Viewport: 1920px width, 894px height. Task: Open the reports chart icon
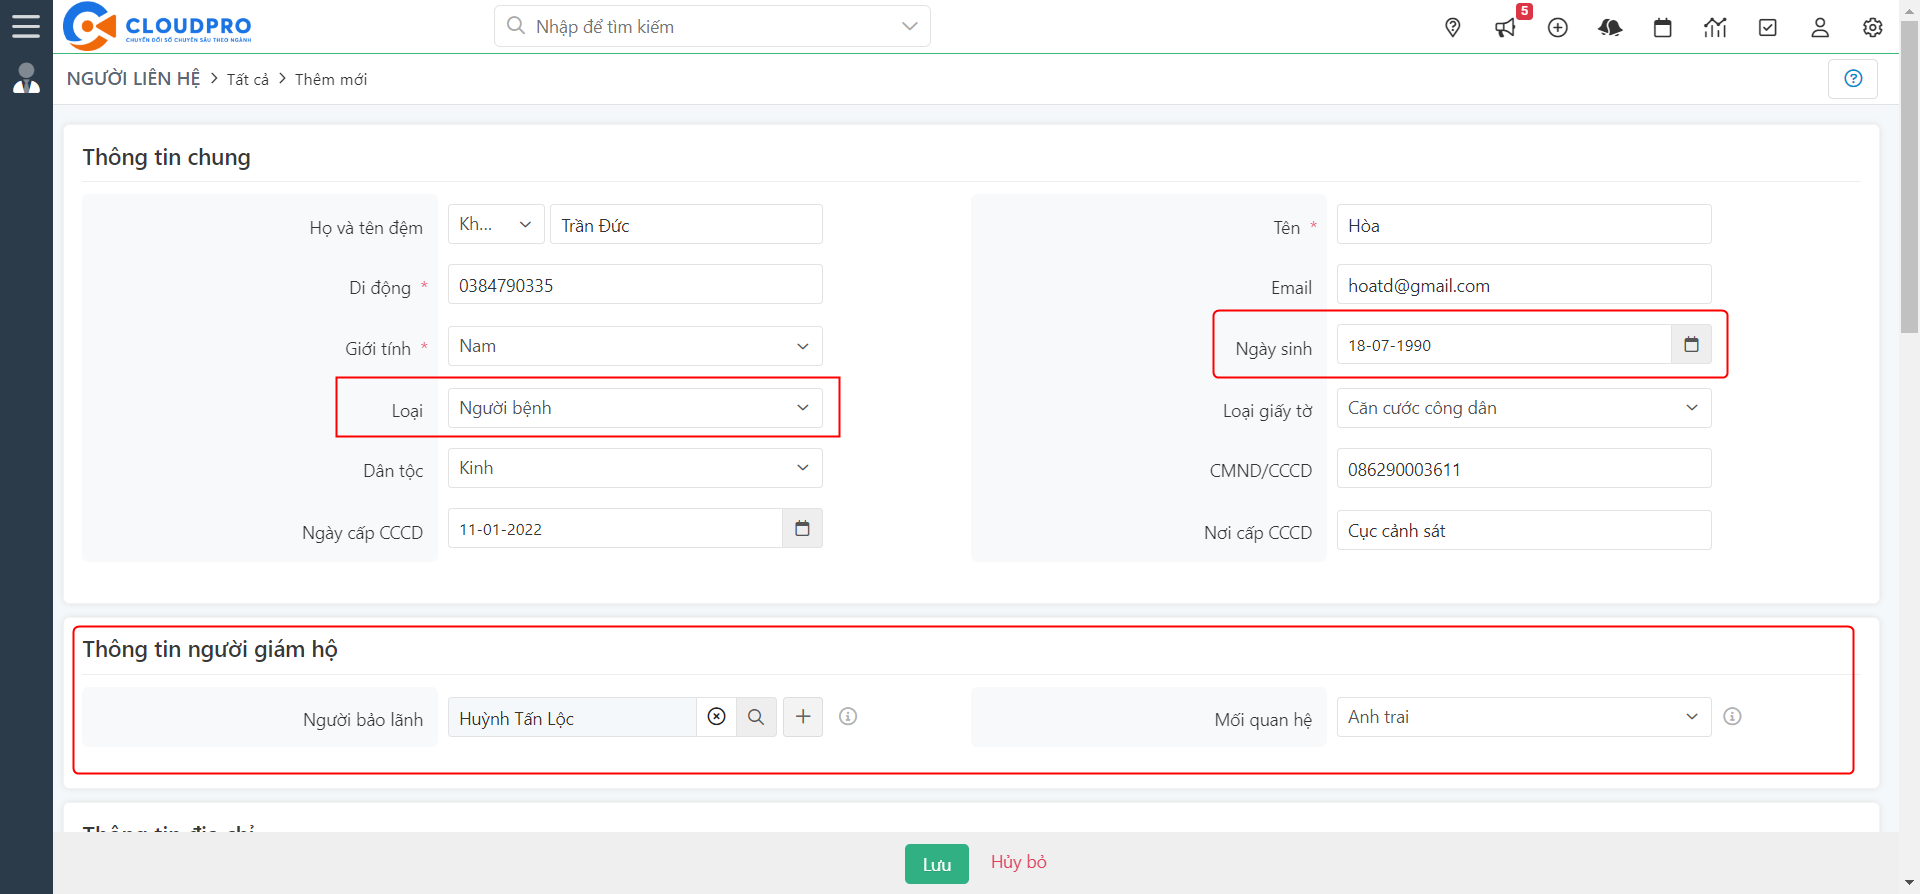[1715, 27]
